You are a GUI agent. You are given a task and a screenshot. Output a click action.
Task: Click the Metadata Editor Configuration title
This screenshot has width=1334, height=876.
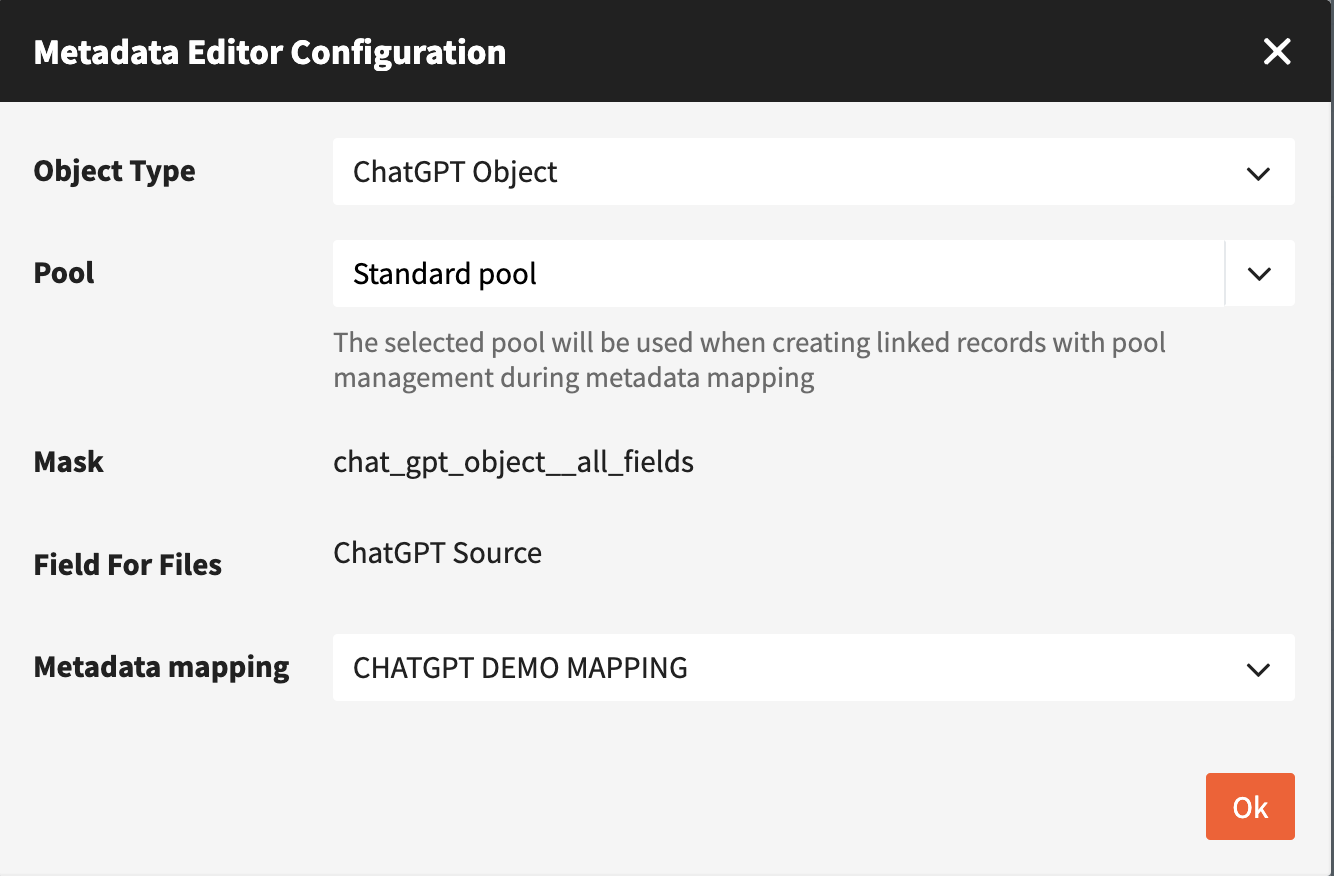tap(269, 52)
